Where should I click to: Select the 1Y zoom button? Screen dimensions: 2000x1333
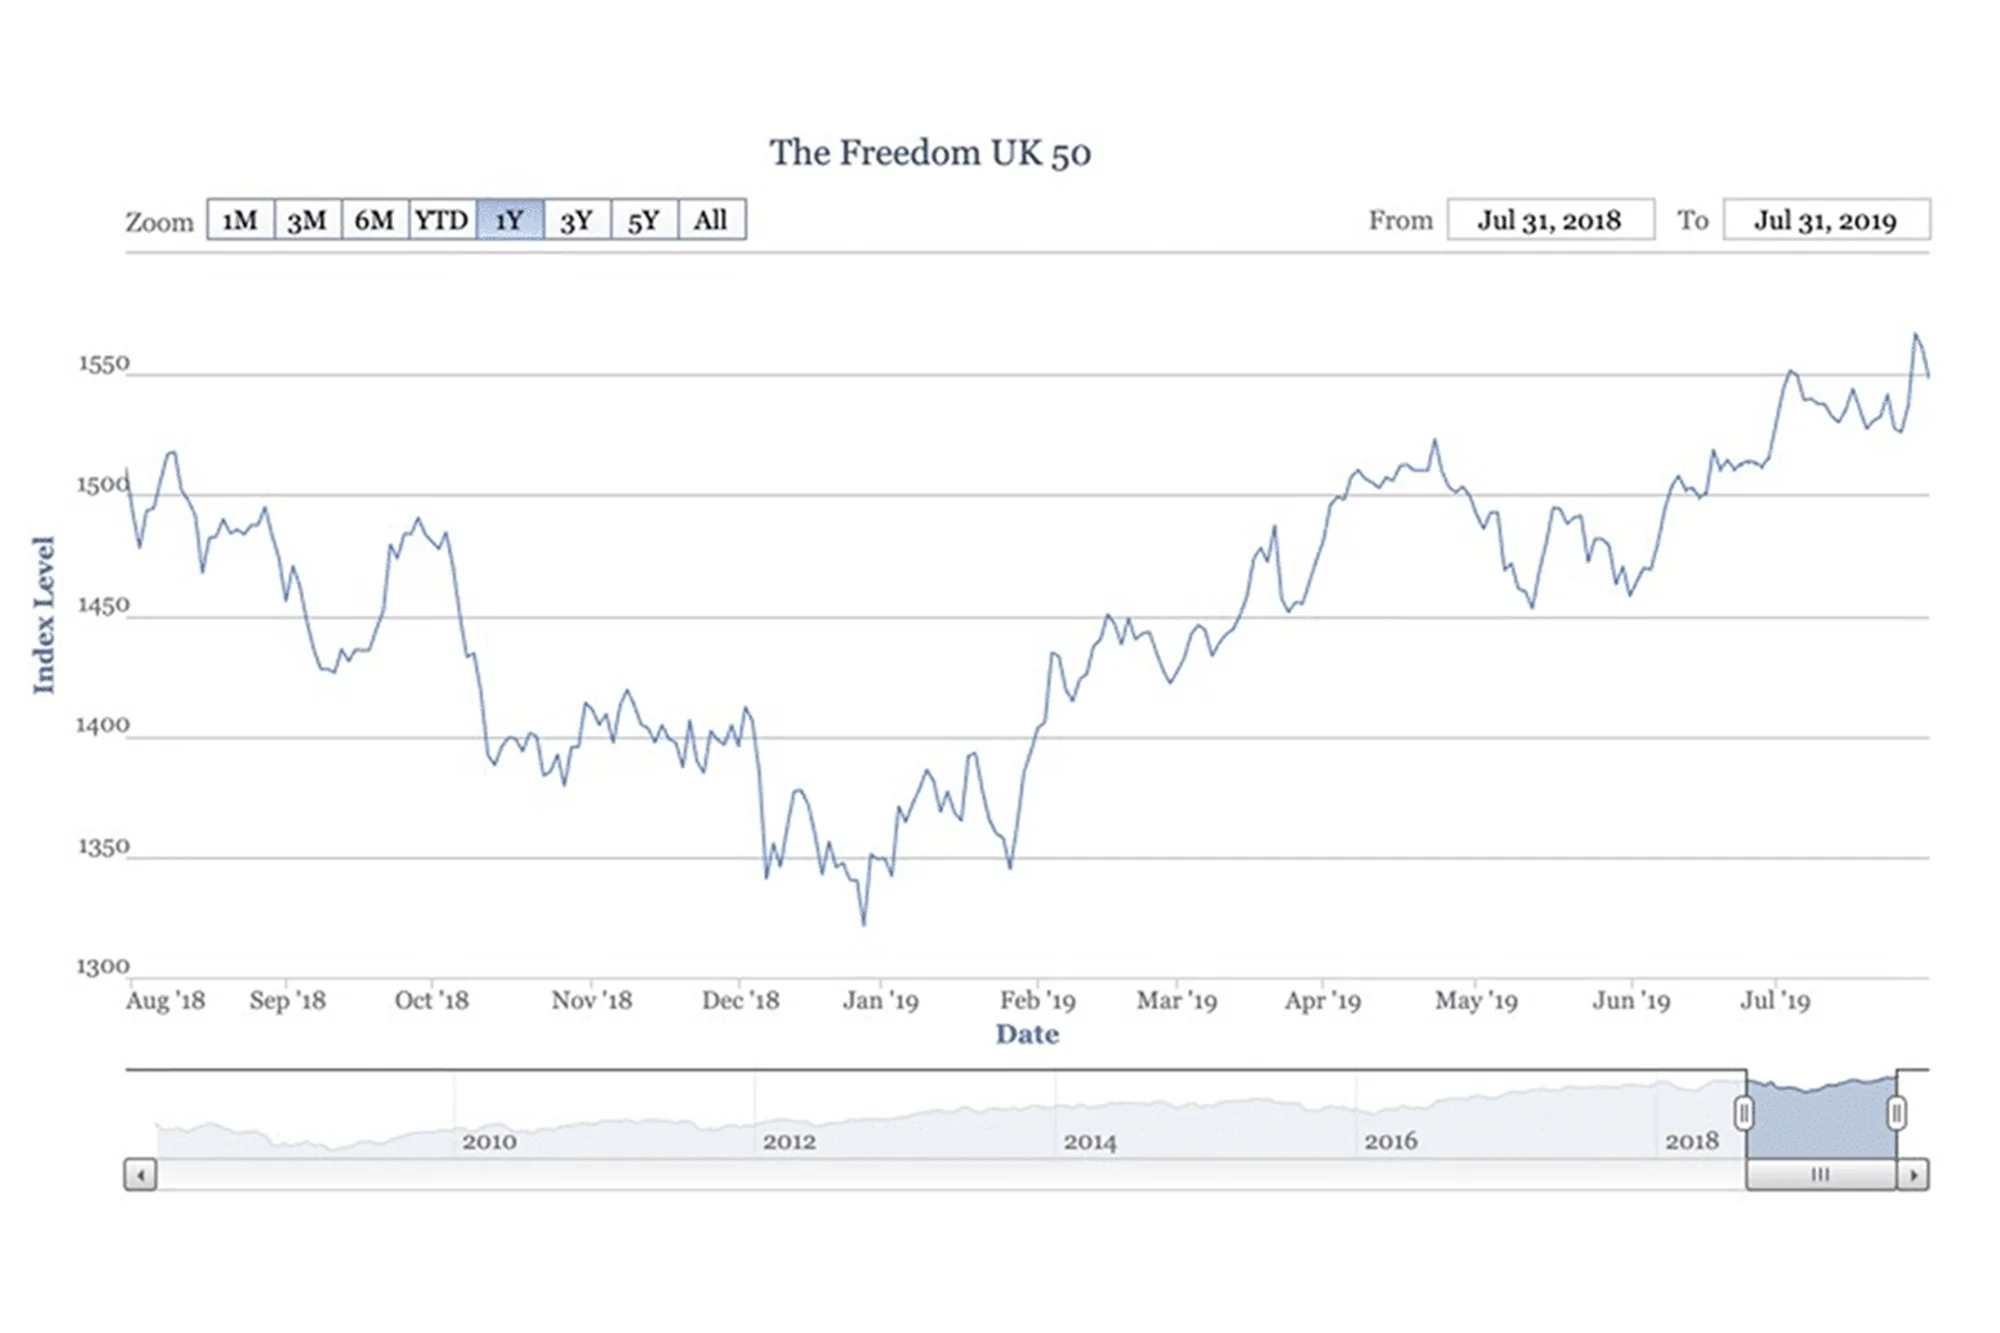coord(510,220)
